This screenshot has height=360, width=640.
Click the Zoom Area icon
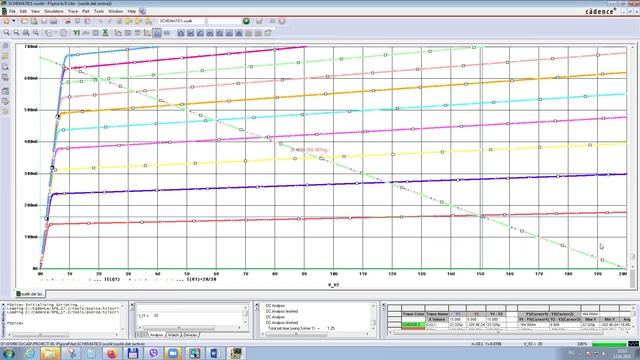[26, 33]
